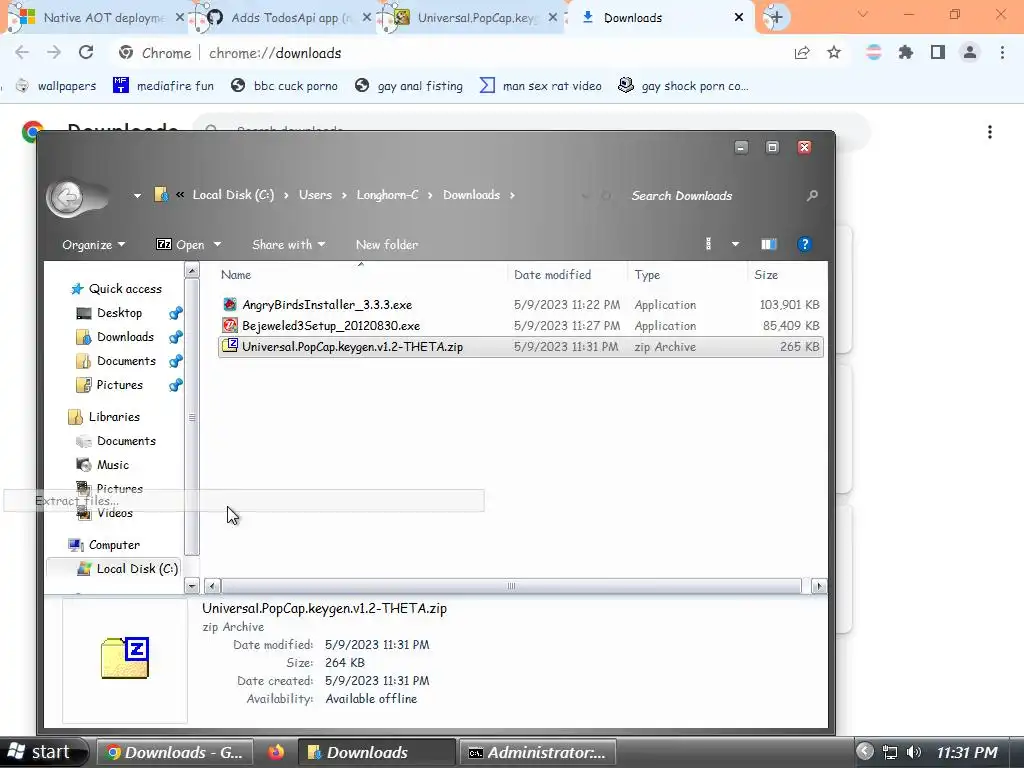1024x768 pixels.
Task: Switch to Adds TodosApi app tab
Action: pyautogui.click(x=283, y=18)
